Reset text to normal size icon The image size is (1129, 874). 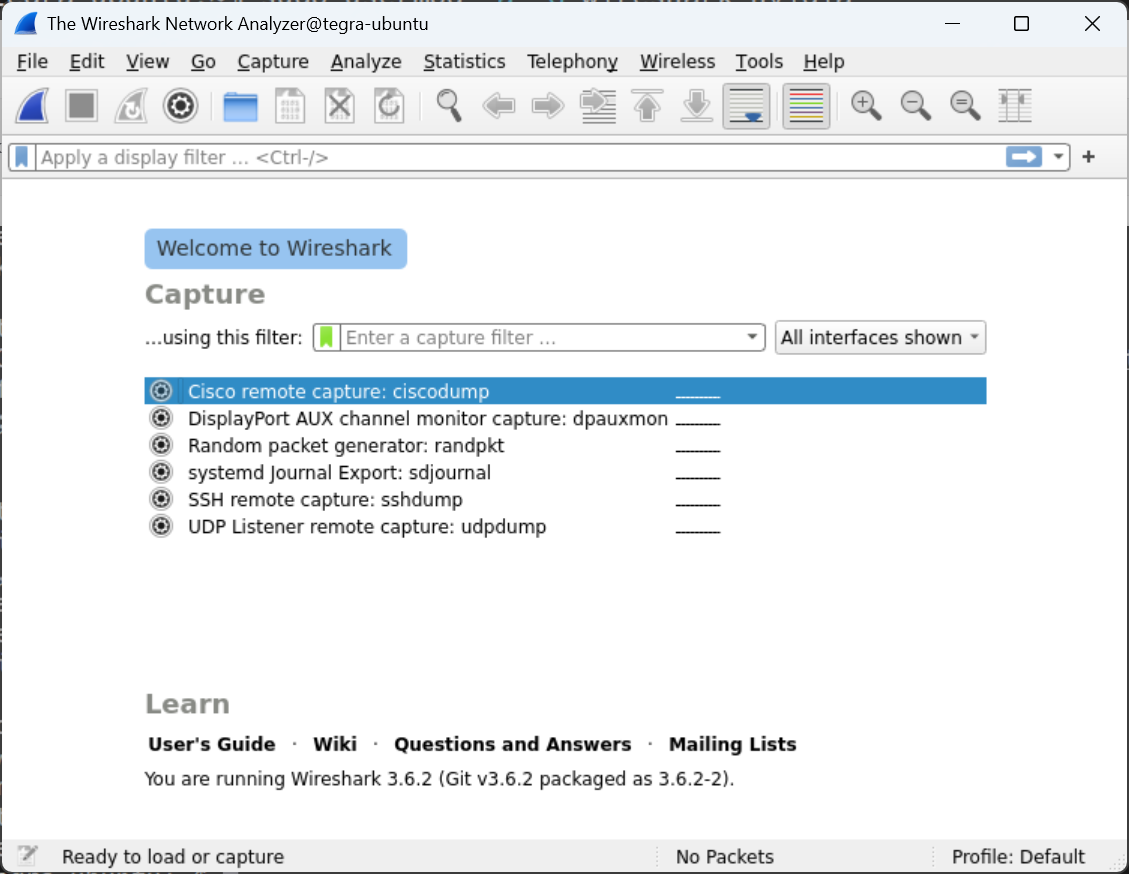point(966,106)
